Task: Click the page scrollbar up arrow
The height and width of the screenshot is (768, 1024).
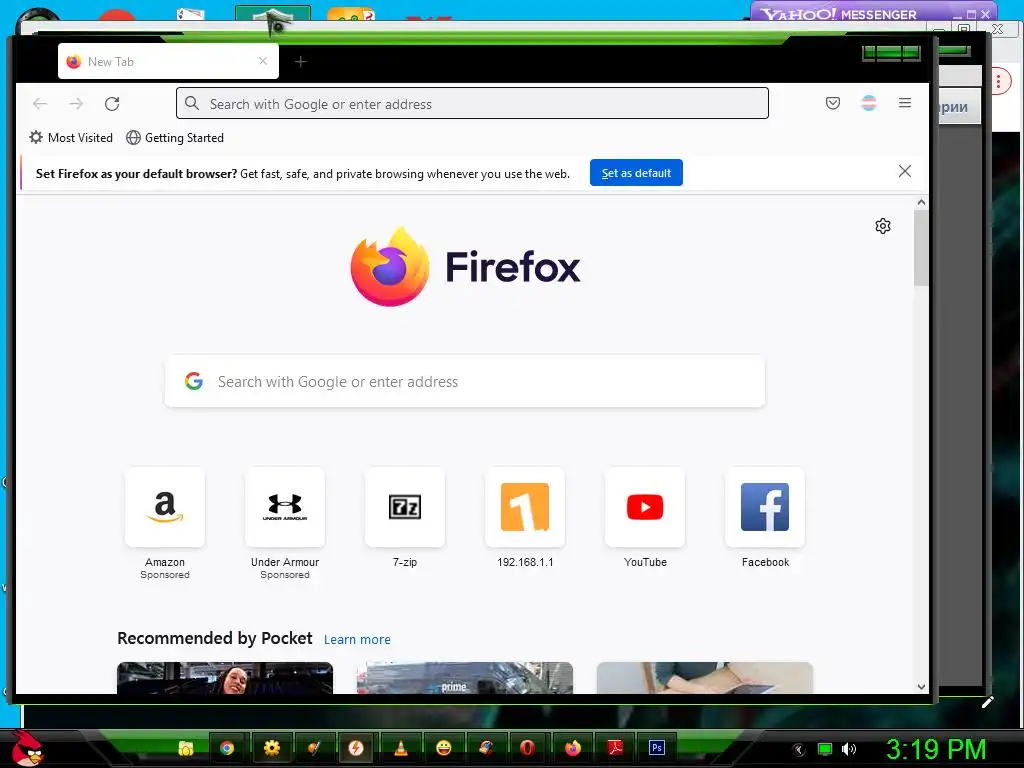Action: (x=921, y=202)
